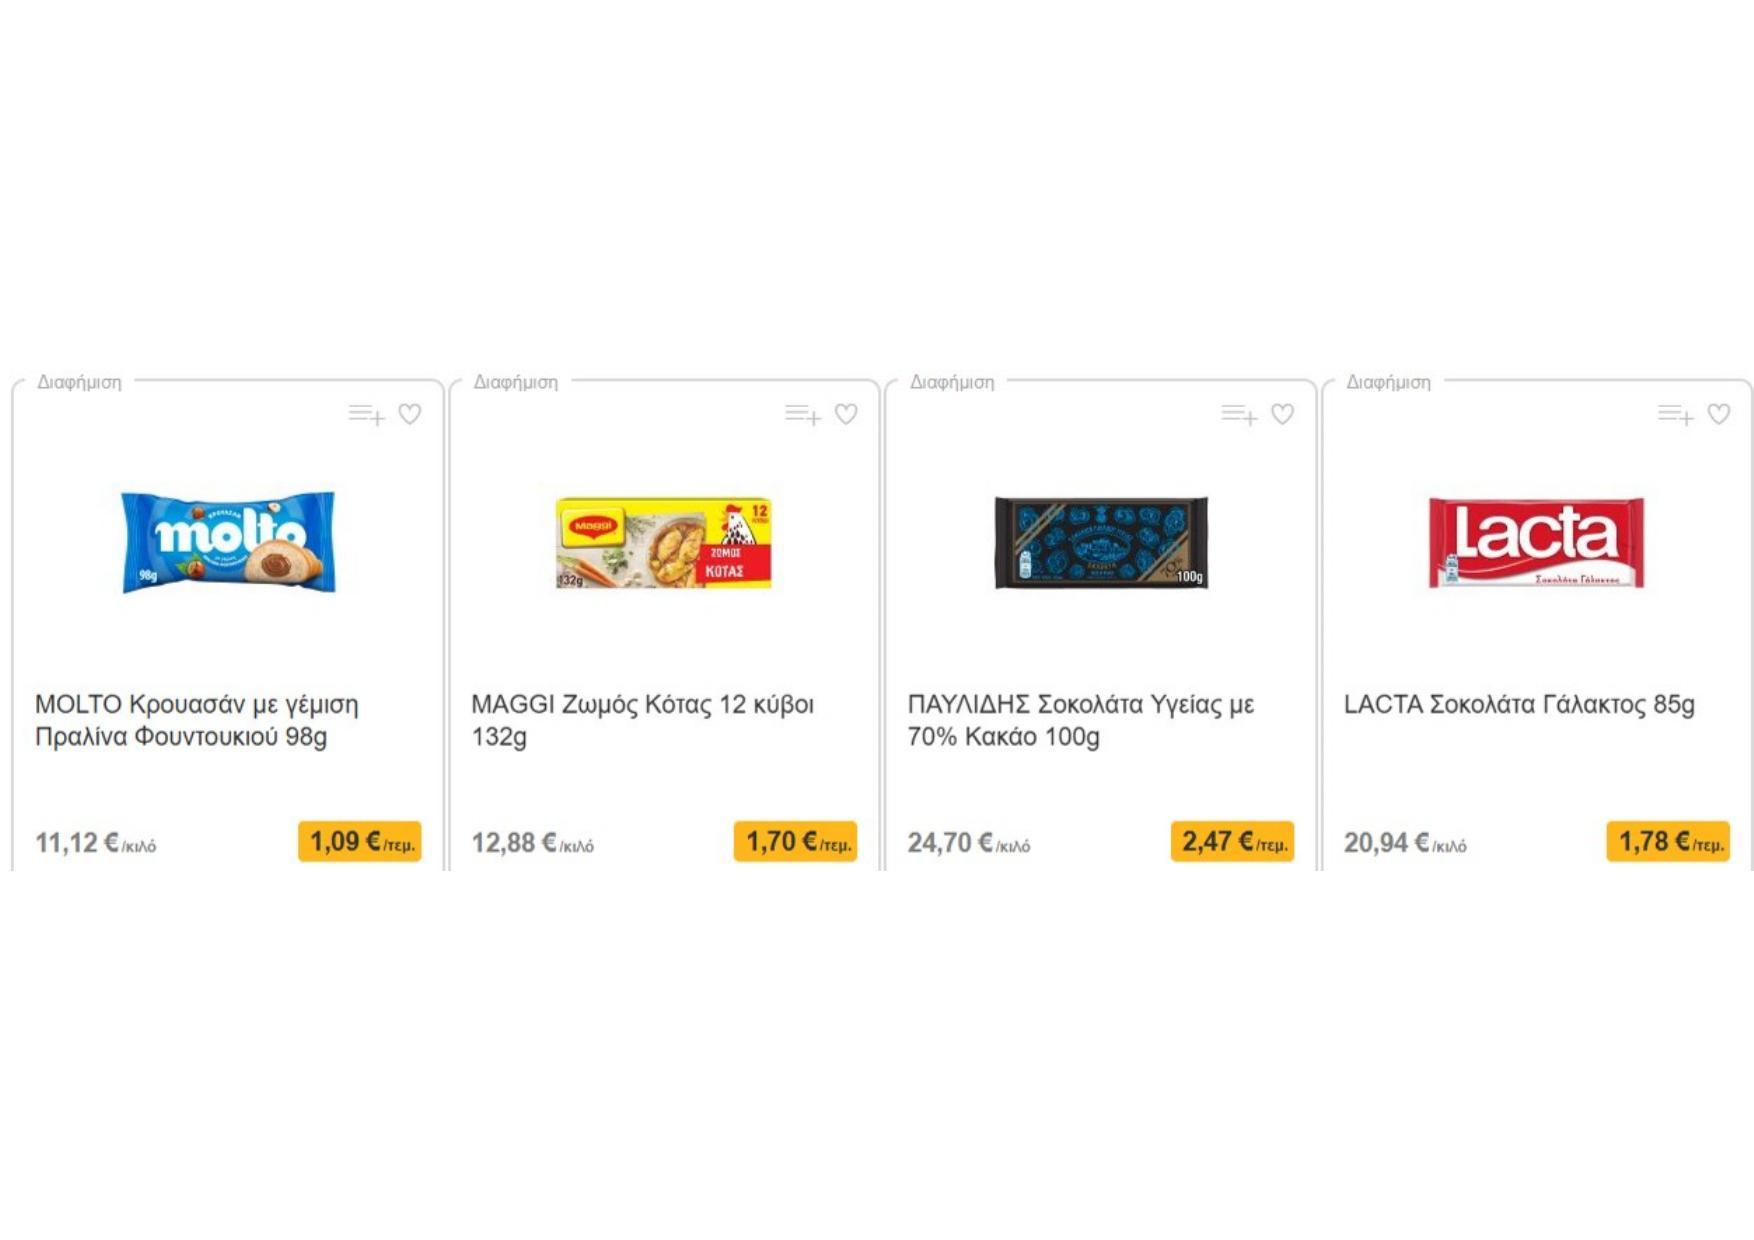The width and height of the screenshot is (1754, 1240).
Task: Toggle heart favorite on MAGGI Ζωμός Κότας
Action: [846, 414]
